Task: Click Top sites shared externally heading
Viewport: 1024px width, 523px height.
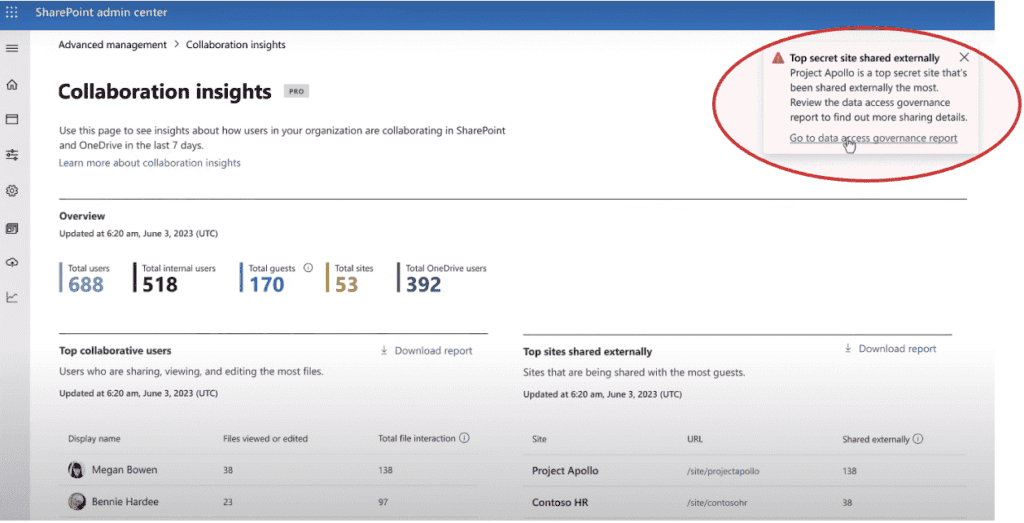Action: (587, 351)
